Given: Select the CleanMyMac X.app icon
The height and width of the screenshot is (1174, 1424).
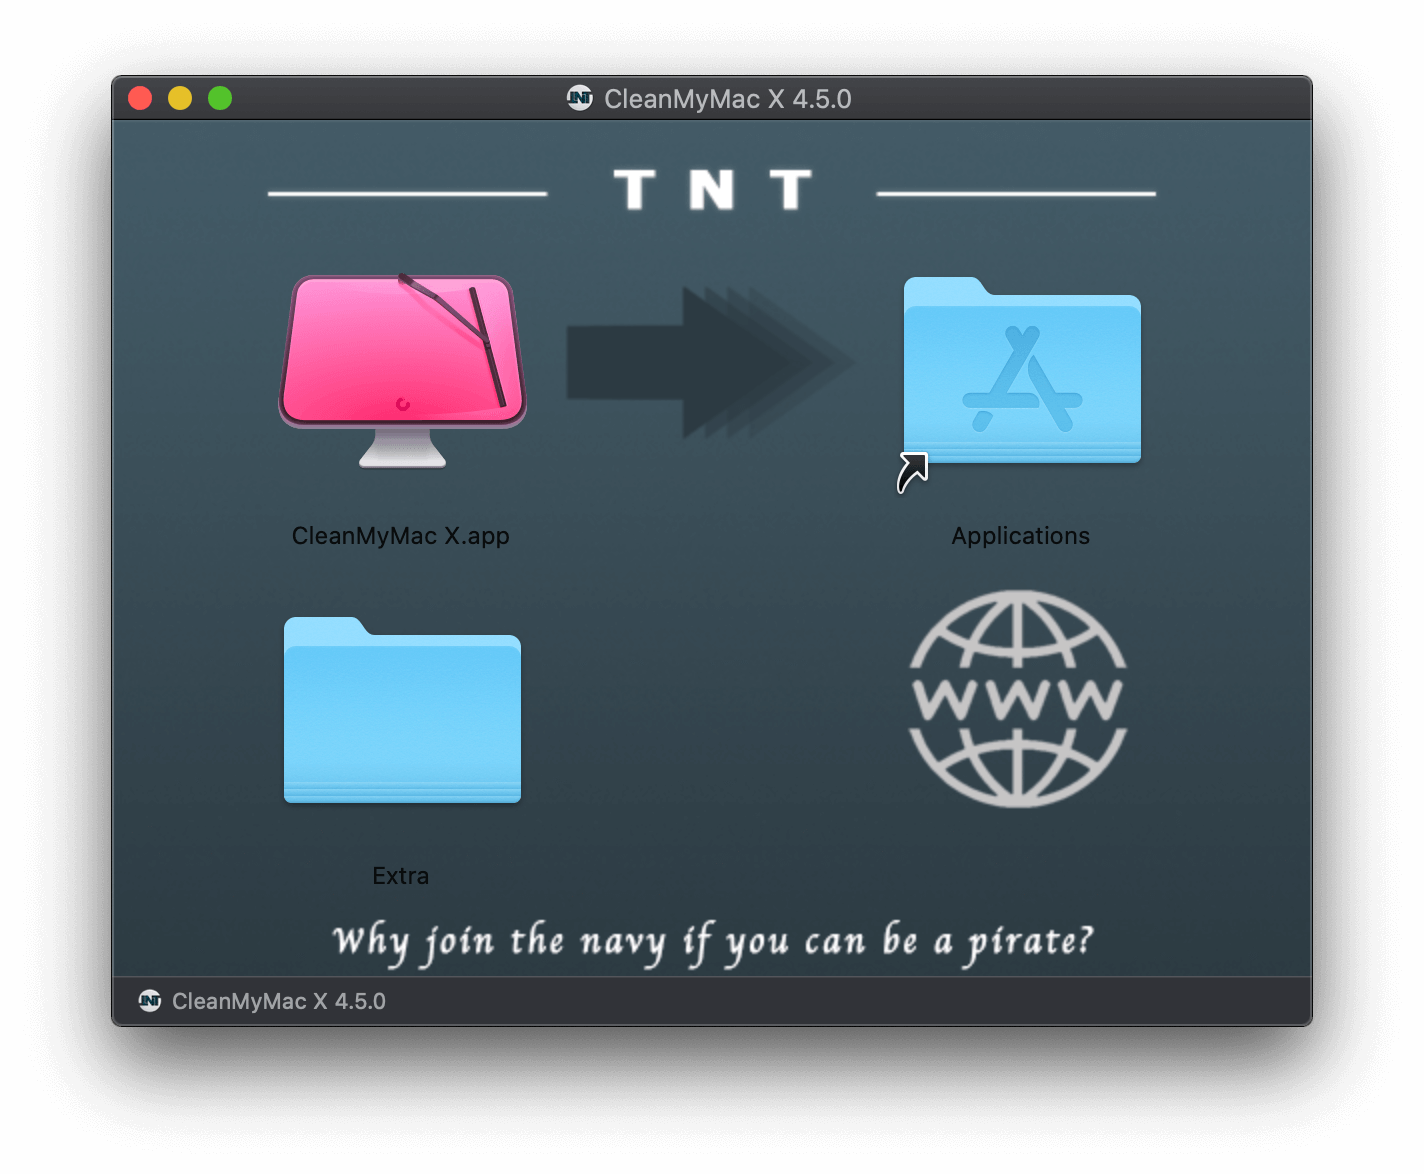Looking at the screenshot, I should click(402, 370).
